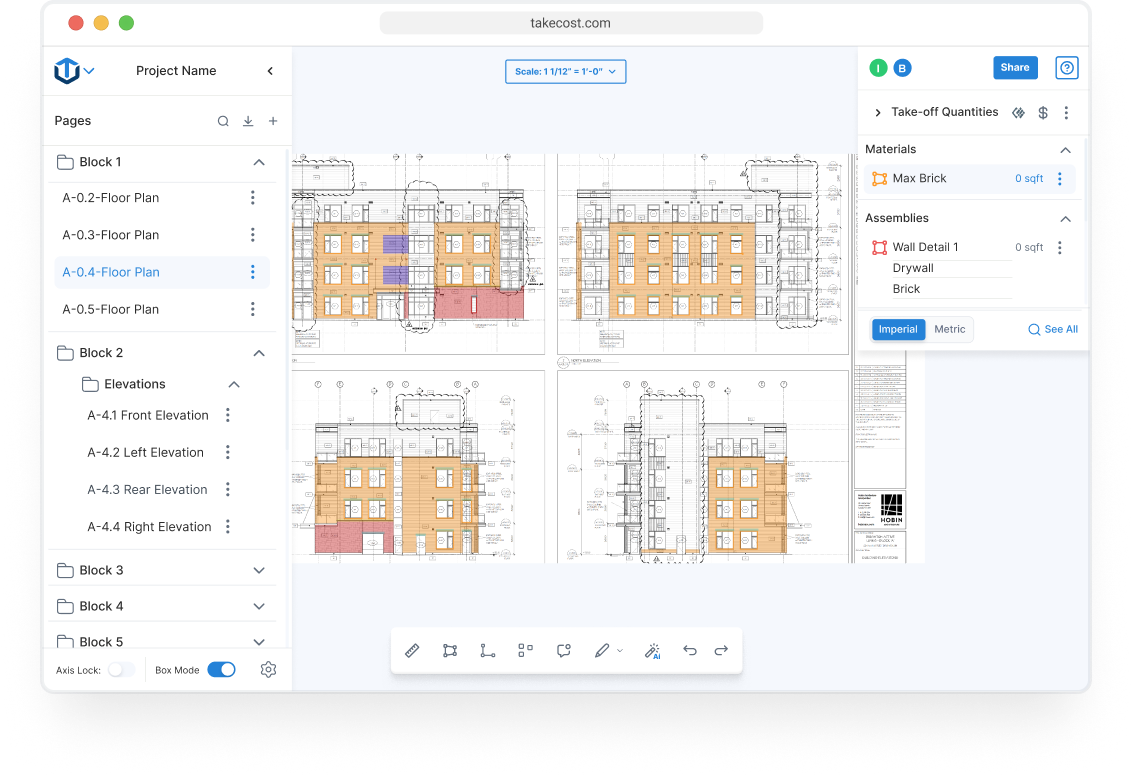1132x776 pixels.
Task: Expand the Block 3 folder
Action: tap(259, 570)
